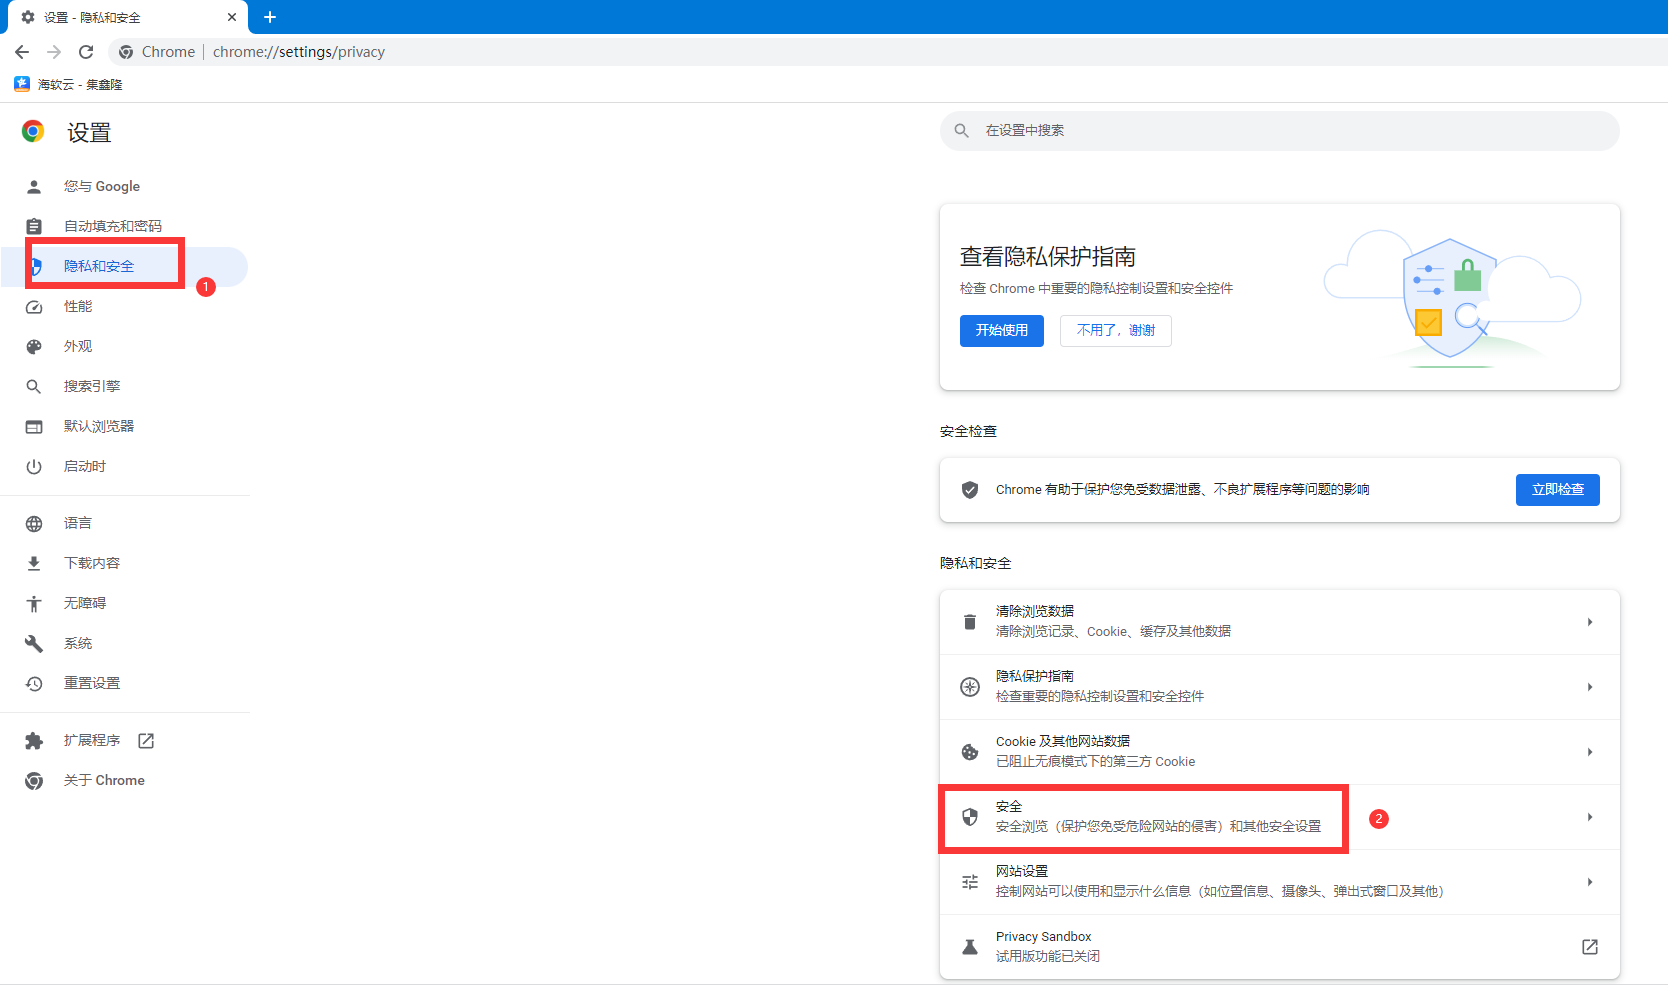Click the 立即检查 button
The image size is (1668, 990).
coord(1558,490)
